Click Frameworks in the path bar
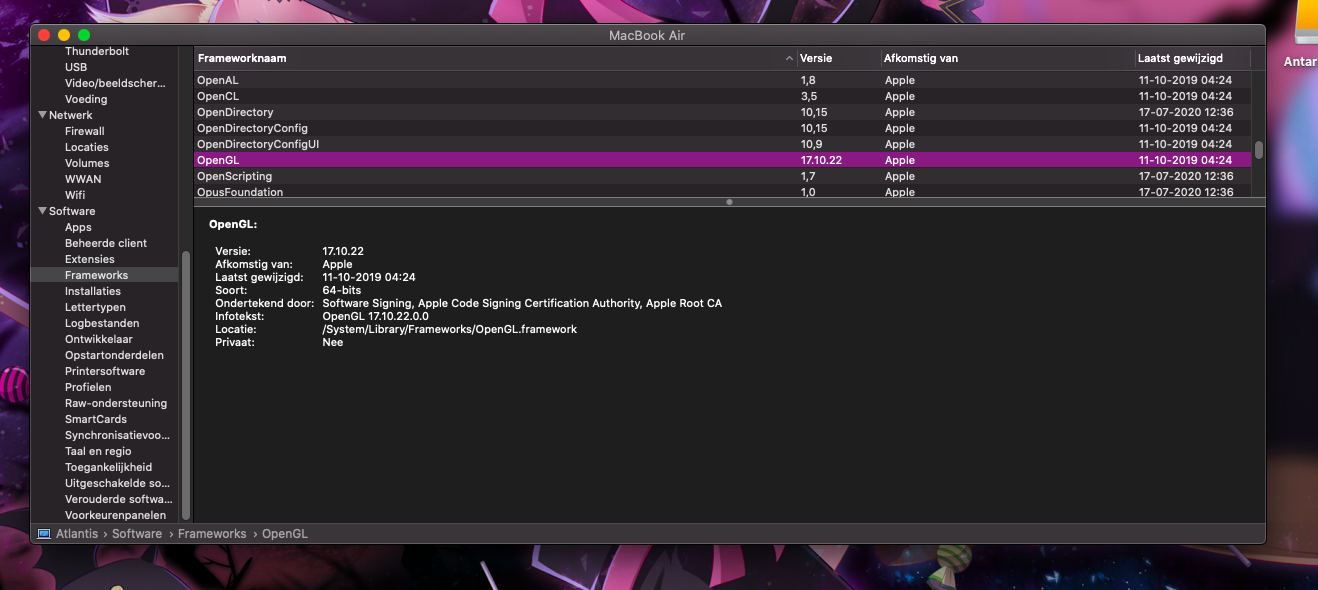The height and width of the screenshot is (590, 1318). pyautogui.click(x=212, y=534)
